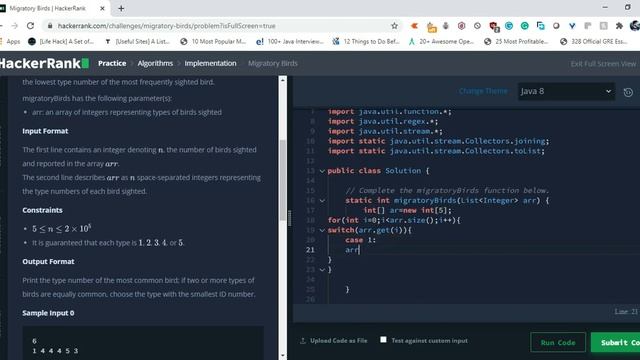Open the orange arrow browser extension
This screenshot has height=360, width=640.
414,26
